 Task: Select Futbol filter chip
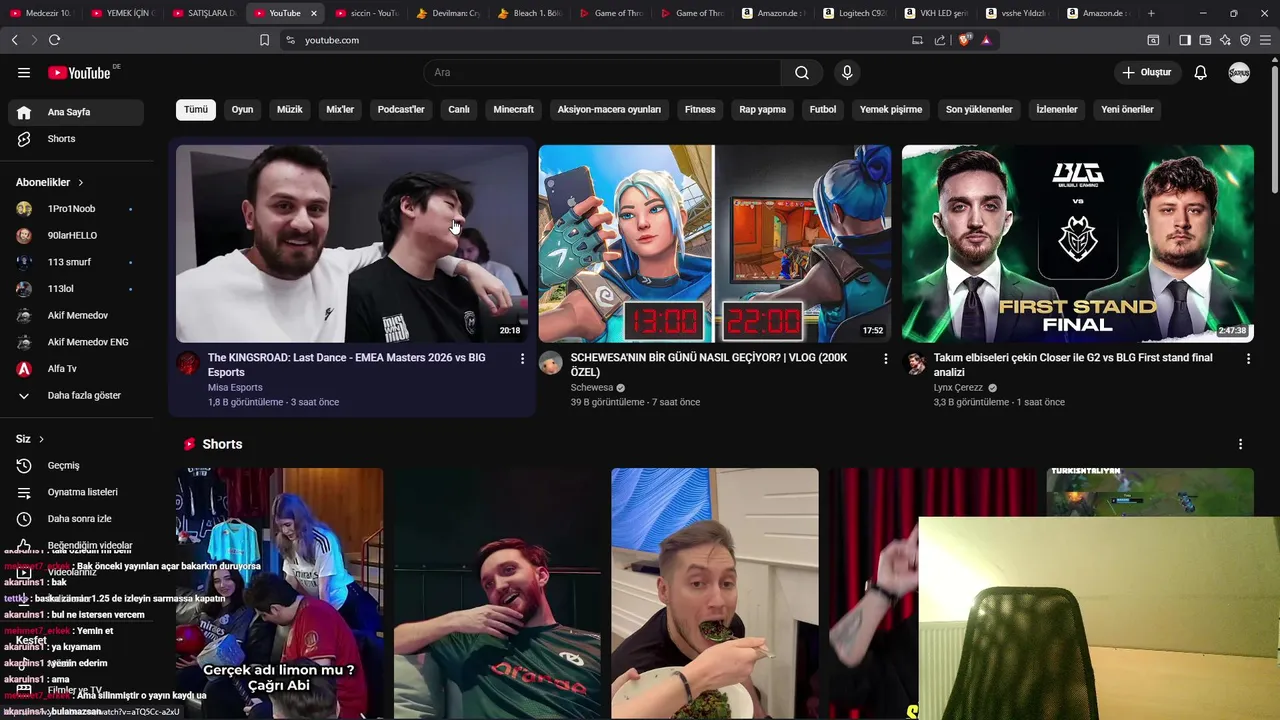point(823,110)
